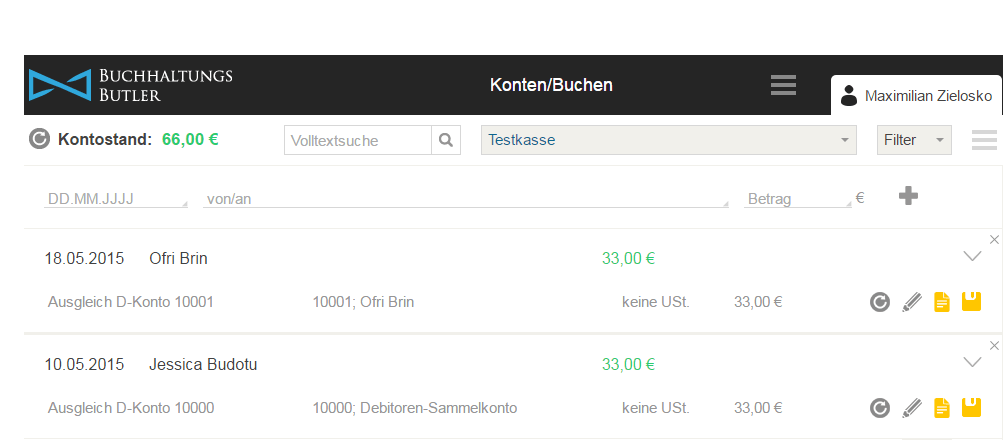Click the yellow document icon for Jessica Budotu

[942, 408]
